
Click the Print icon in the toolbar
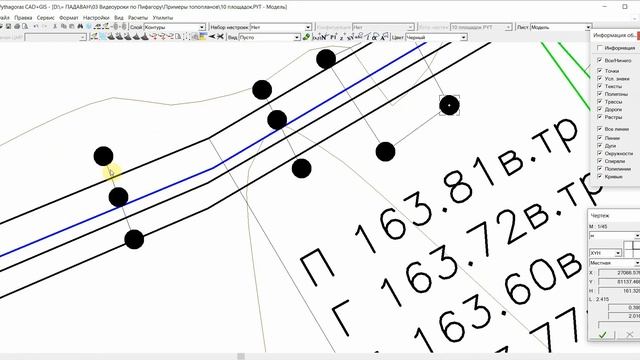coord(17,27)
